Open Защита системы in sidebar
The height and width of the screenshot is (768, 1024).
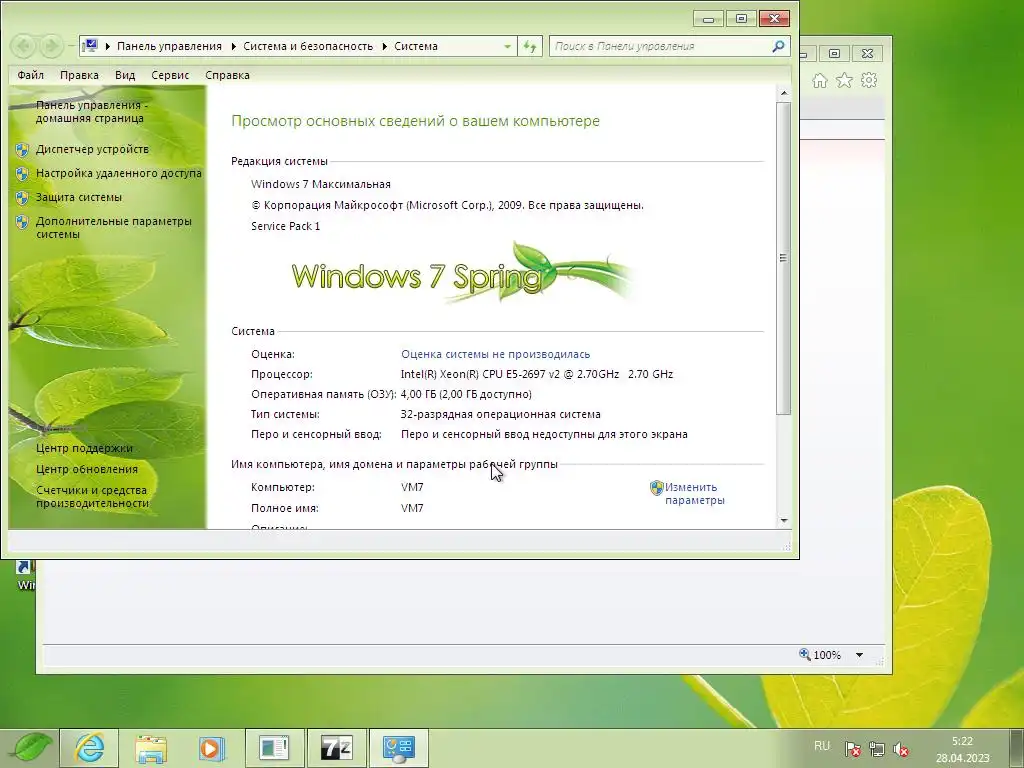79,197
